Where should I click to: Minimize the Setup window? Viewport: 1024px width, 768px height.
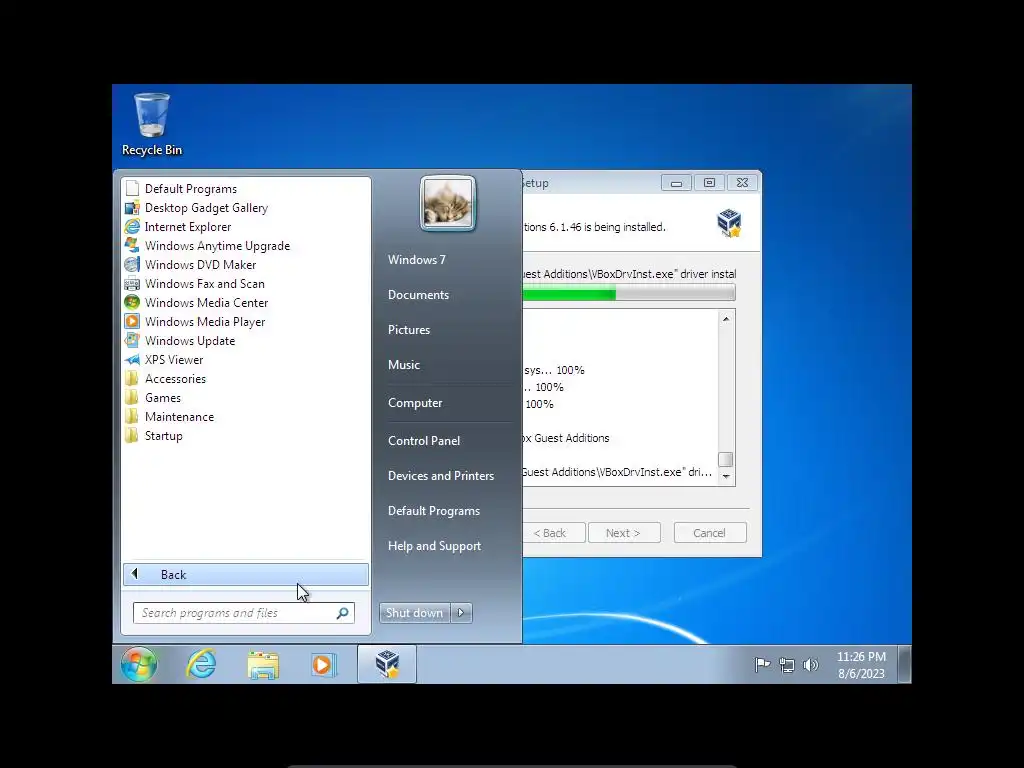(677, 183)
